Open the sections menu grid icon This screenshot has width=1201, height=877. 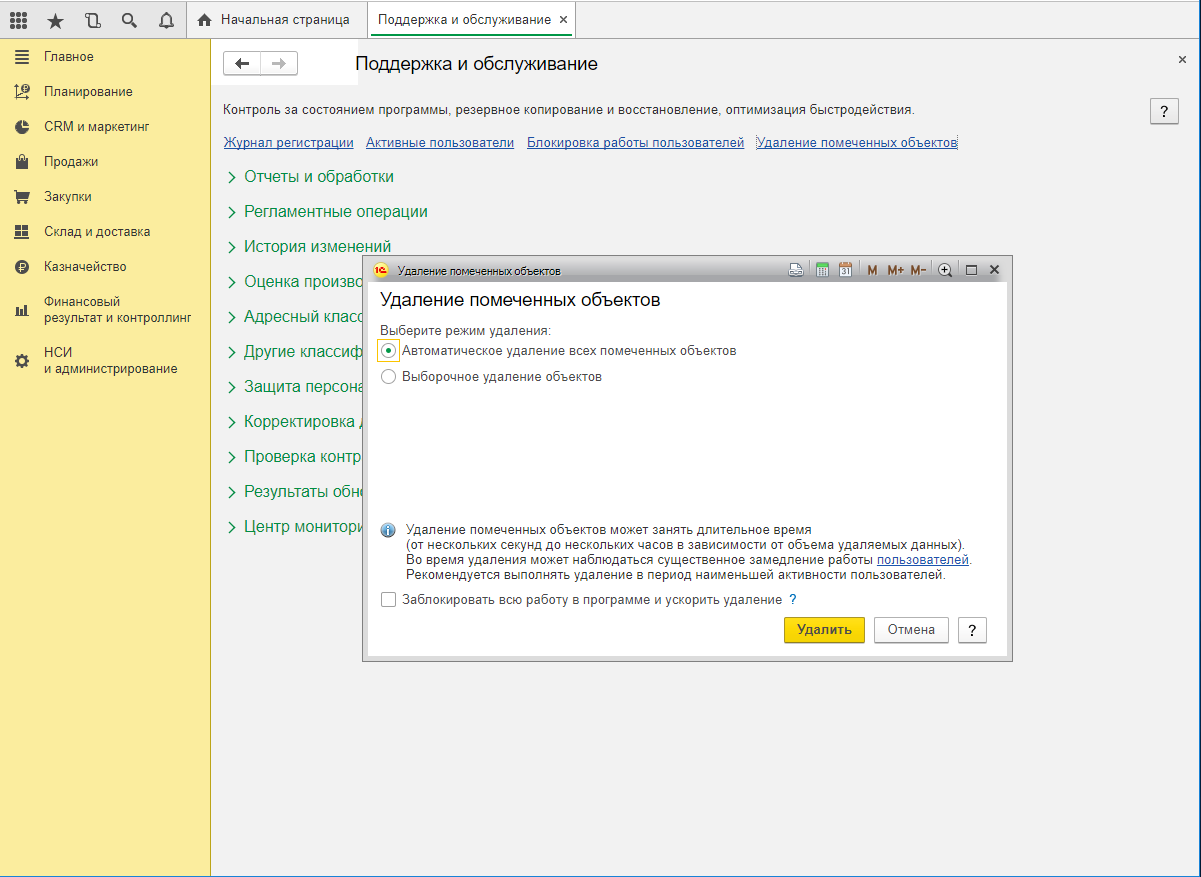[18, 19]
